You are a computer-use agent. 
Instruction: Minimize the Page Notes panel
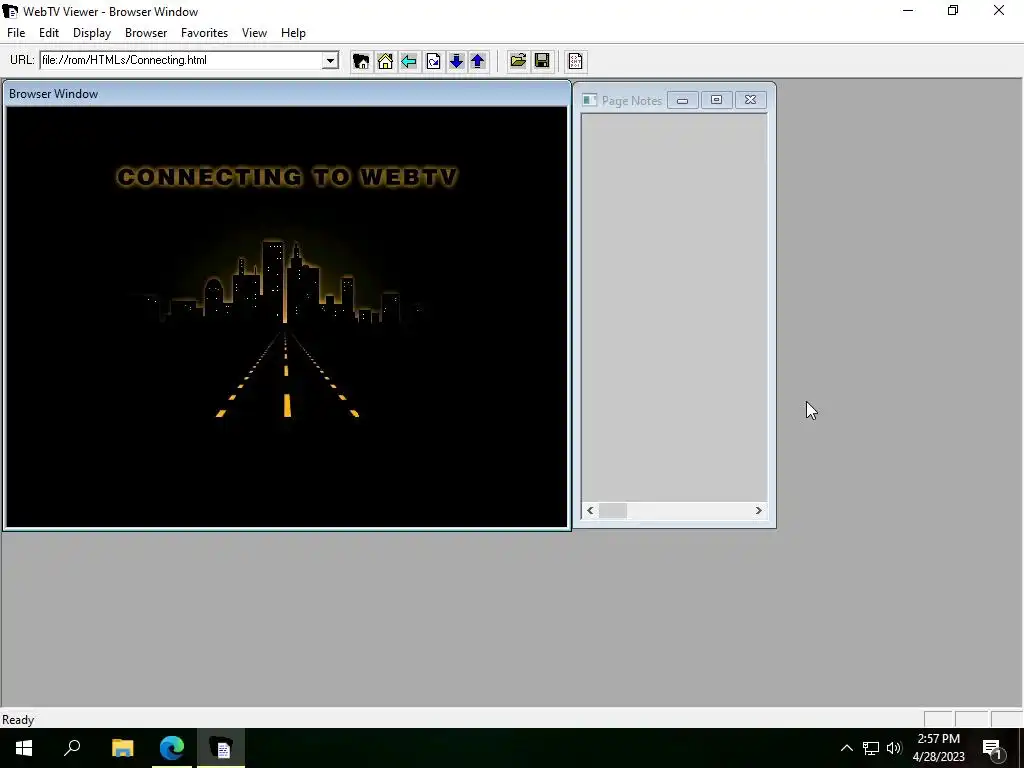(682, 100)
